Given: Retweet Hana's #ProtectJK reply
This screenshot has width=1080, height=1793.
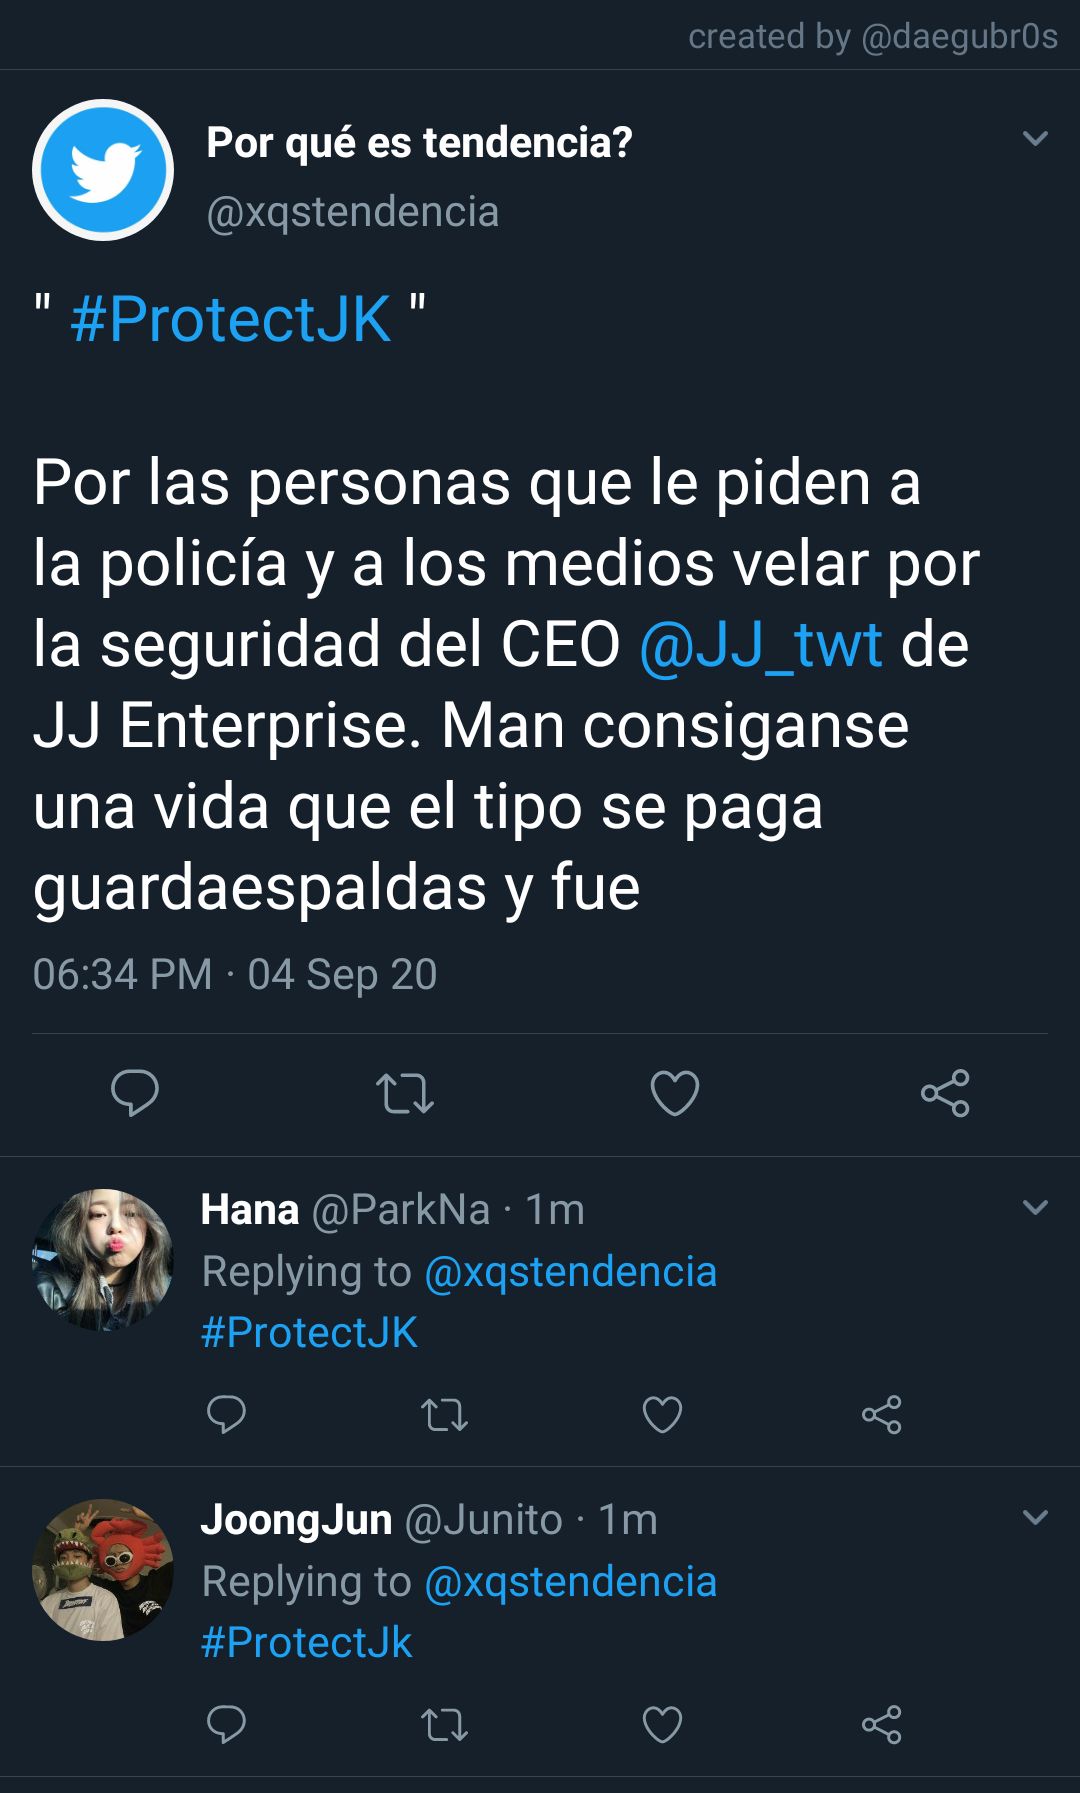Looking at the screenshot, I should tap(445, 1415).
